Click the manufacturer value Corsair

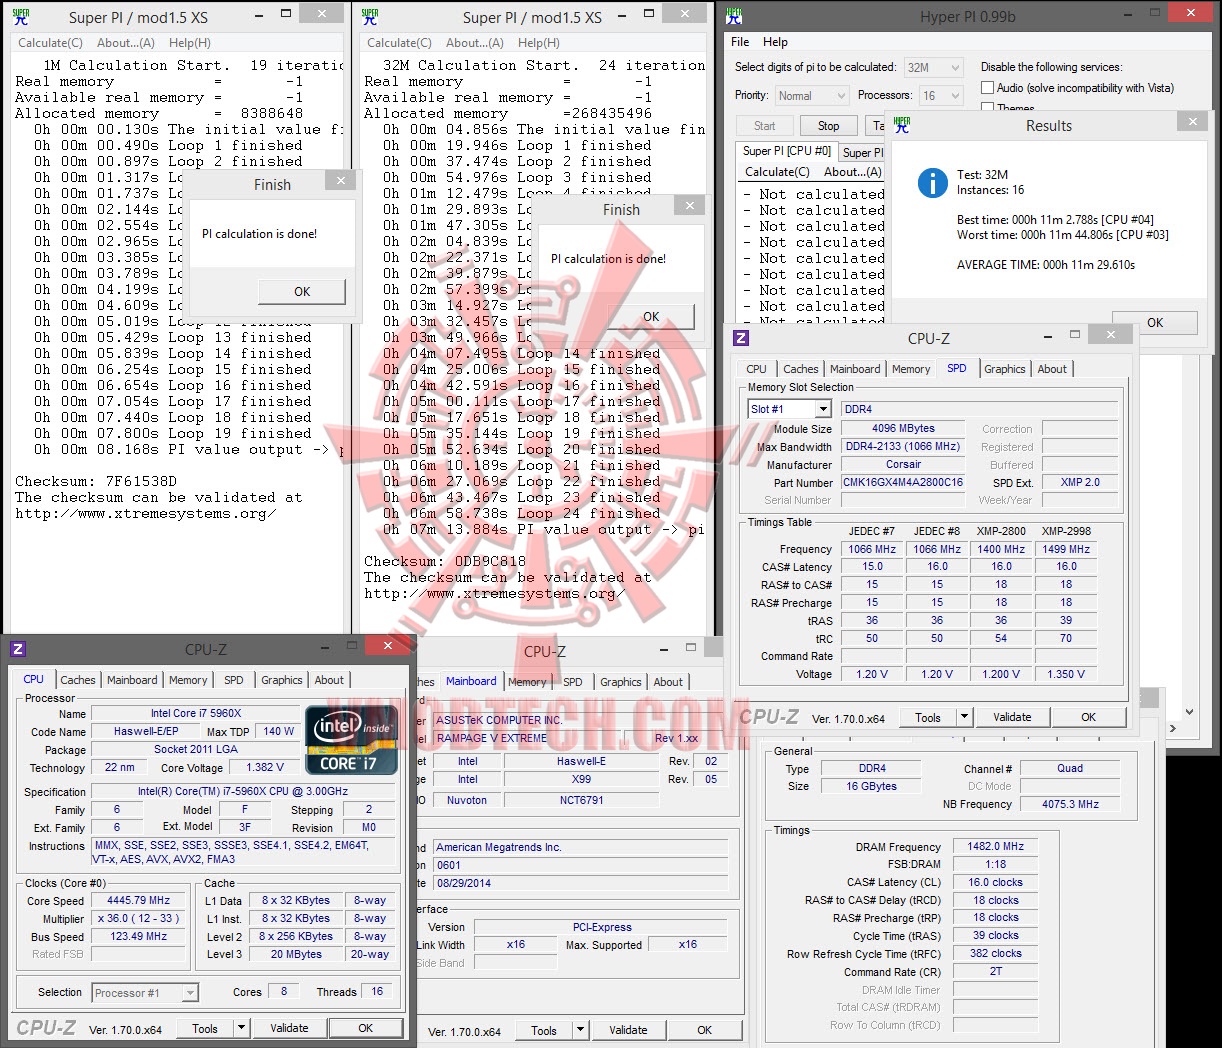[x=903, y=464]
